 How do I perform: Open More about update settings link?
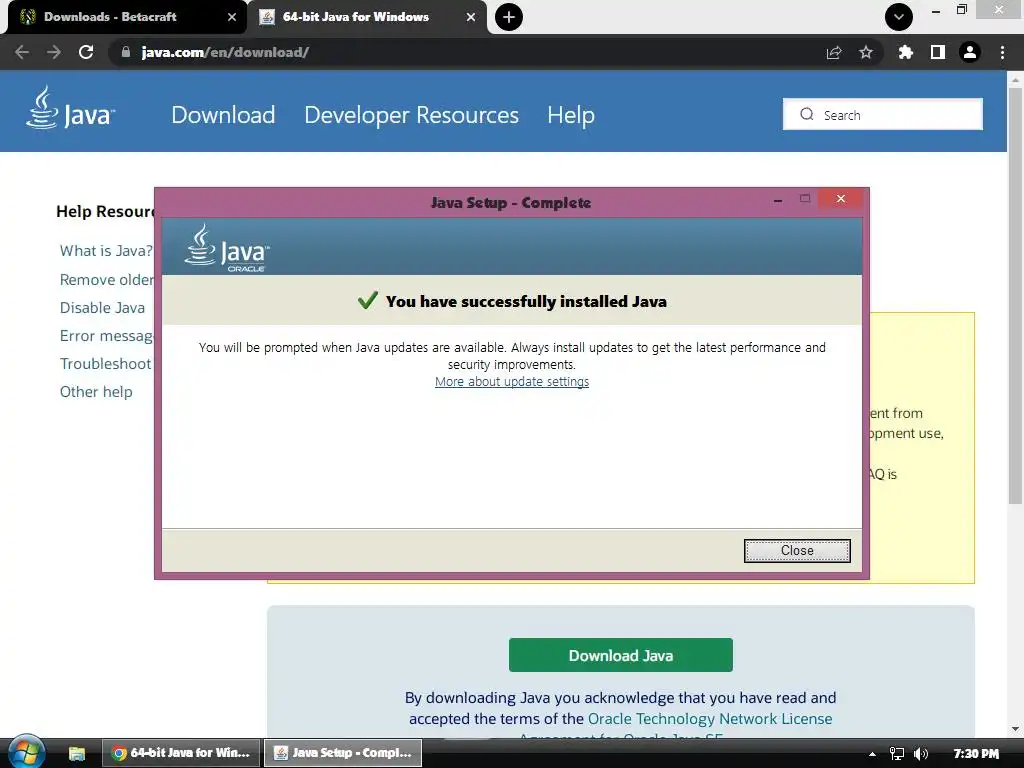point(512,381)
